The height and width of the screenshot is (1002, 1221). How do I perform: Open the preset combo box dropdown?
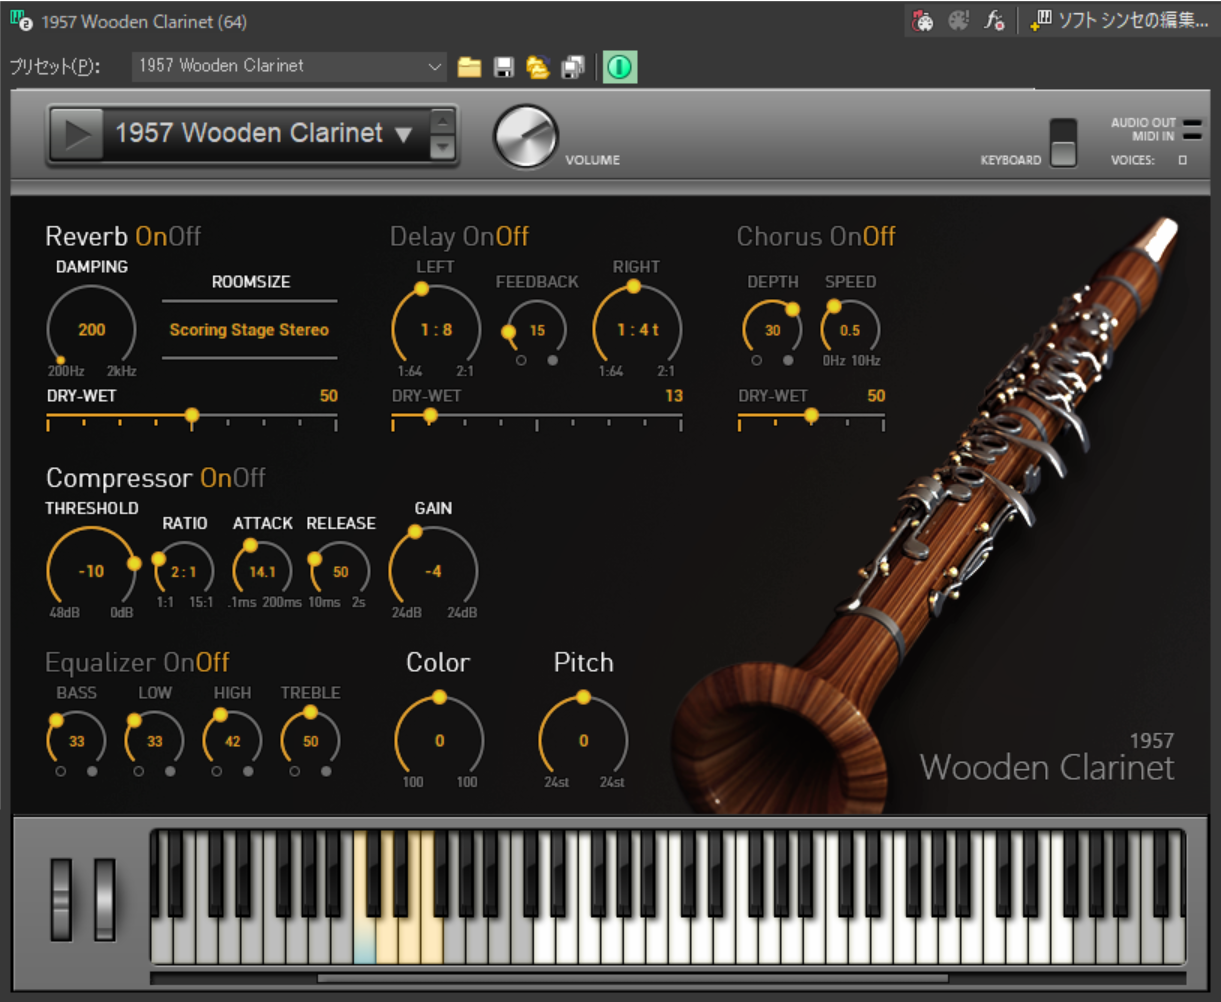tap(435, 67)
